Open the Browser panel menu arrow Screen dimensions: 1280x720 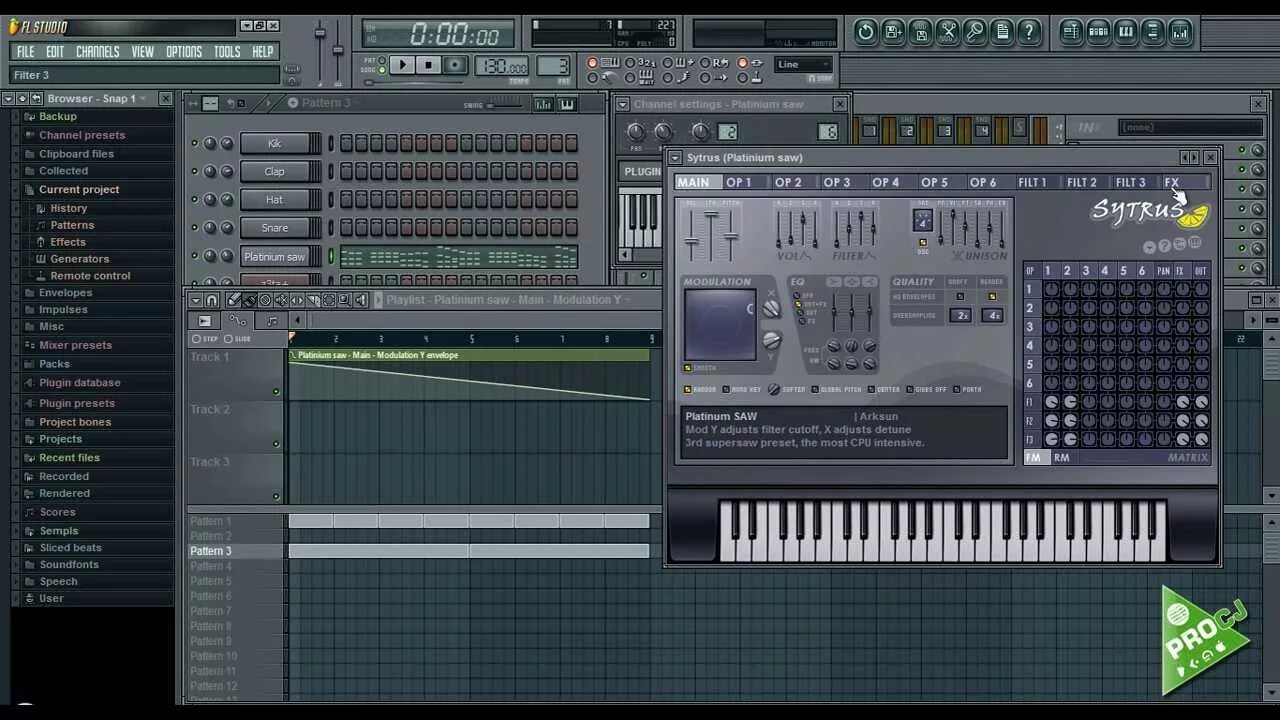pos(9,98)
